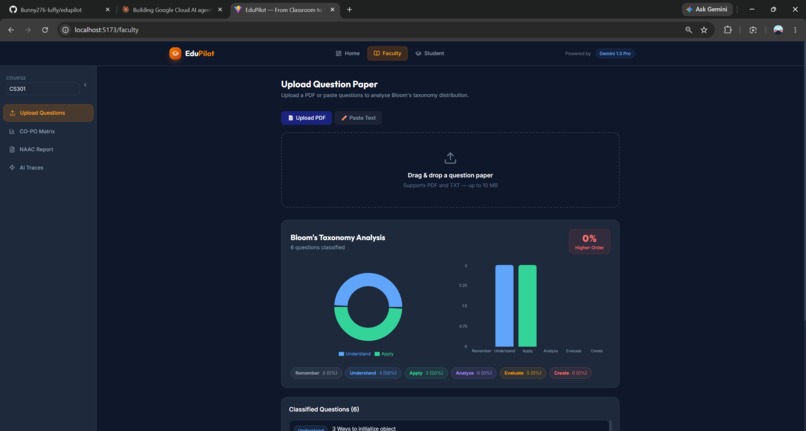806x431 pixels.
Task: Open Upload Questions in the sidebar
Action: pos(48,113)
